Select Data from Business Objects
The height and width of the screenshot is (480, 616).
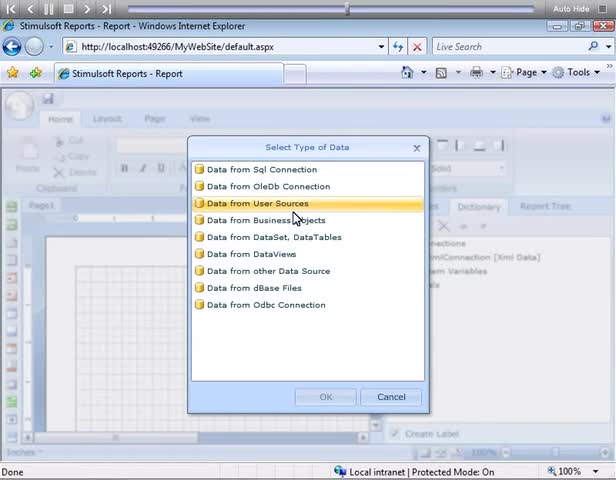[x=308, y=220]
